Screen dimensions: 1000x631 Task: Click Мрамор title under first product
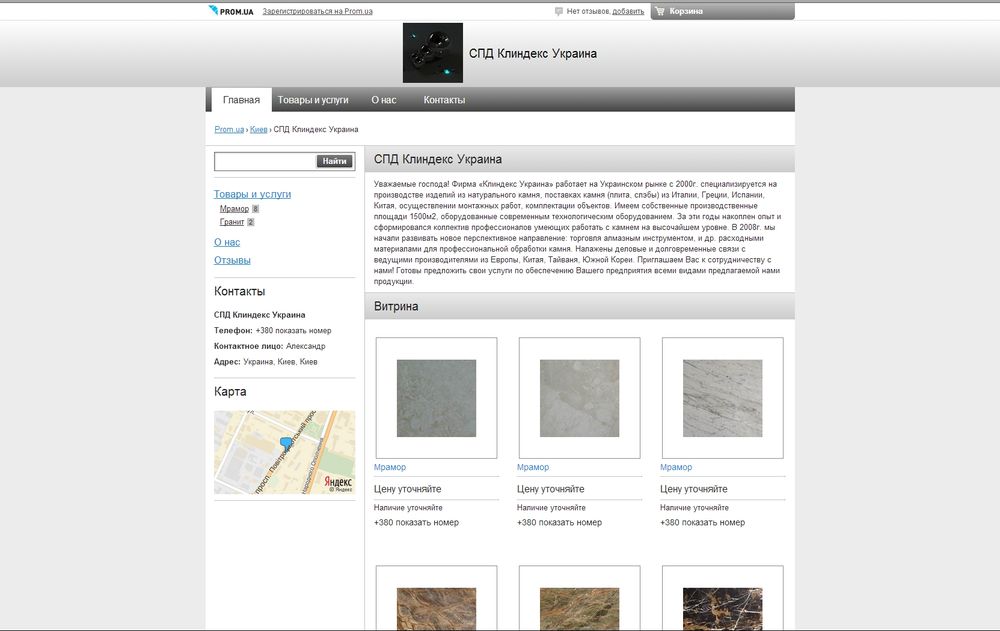[x=390, y=467]
